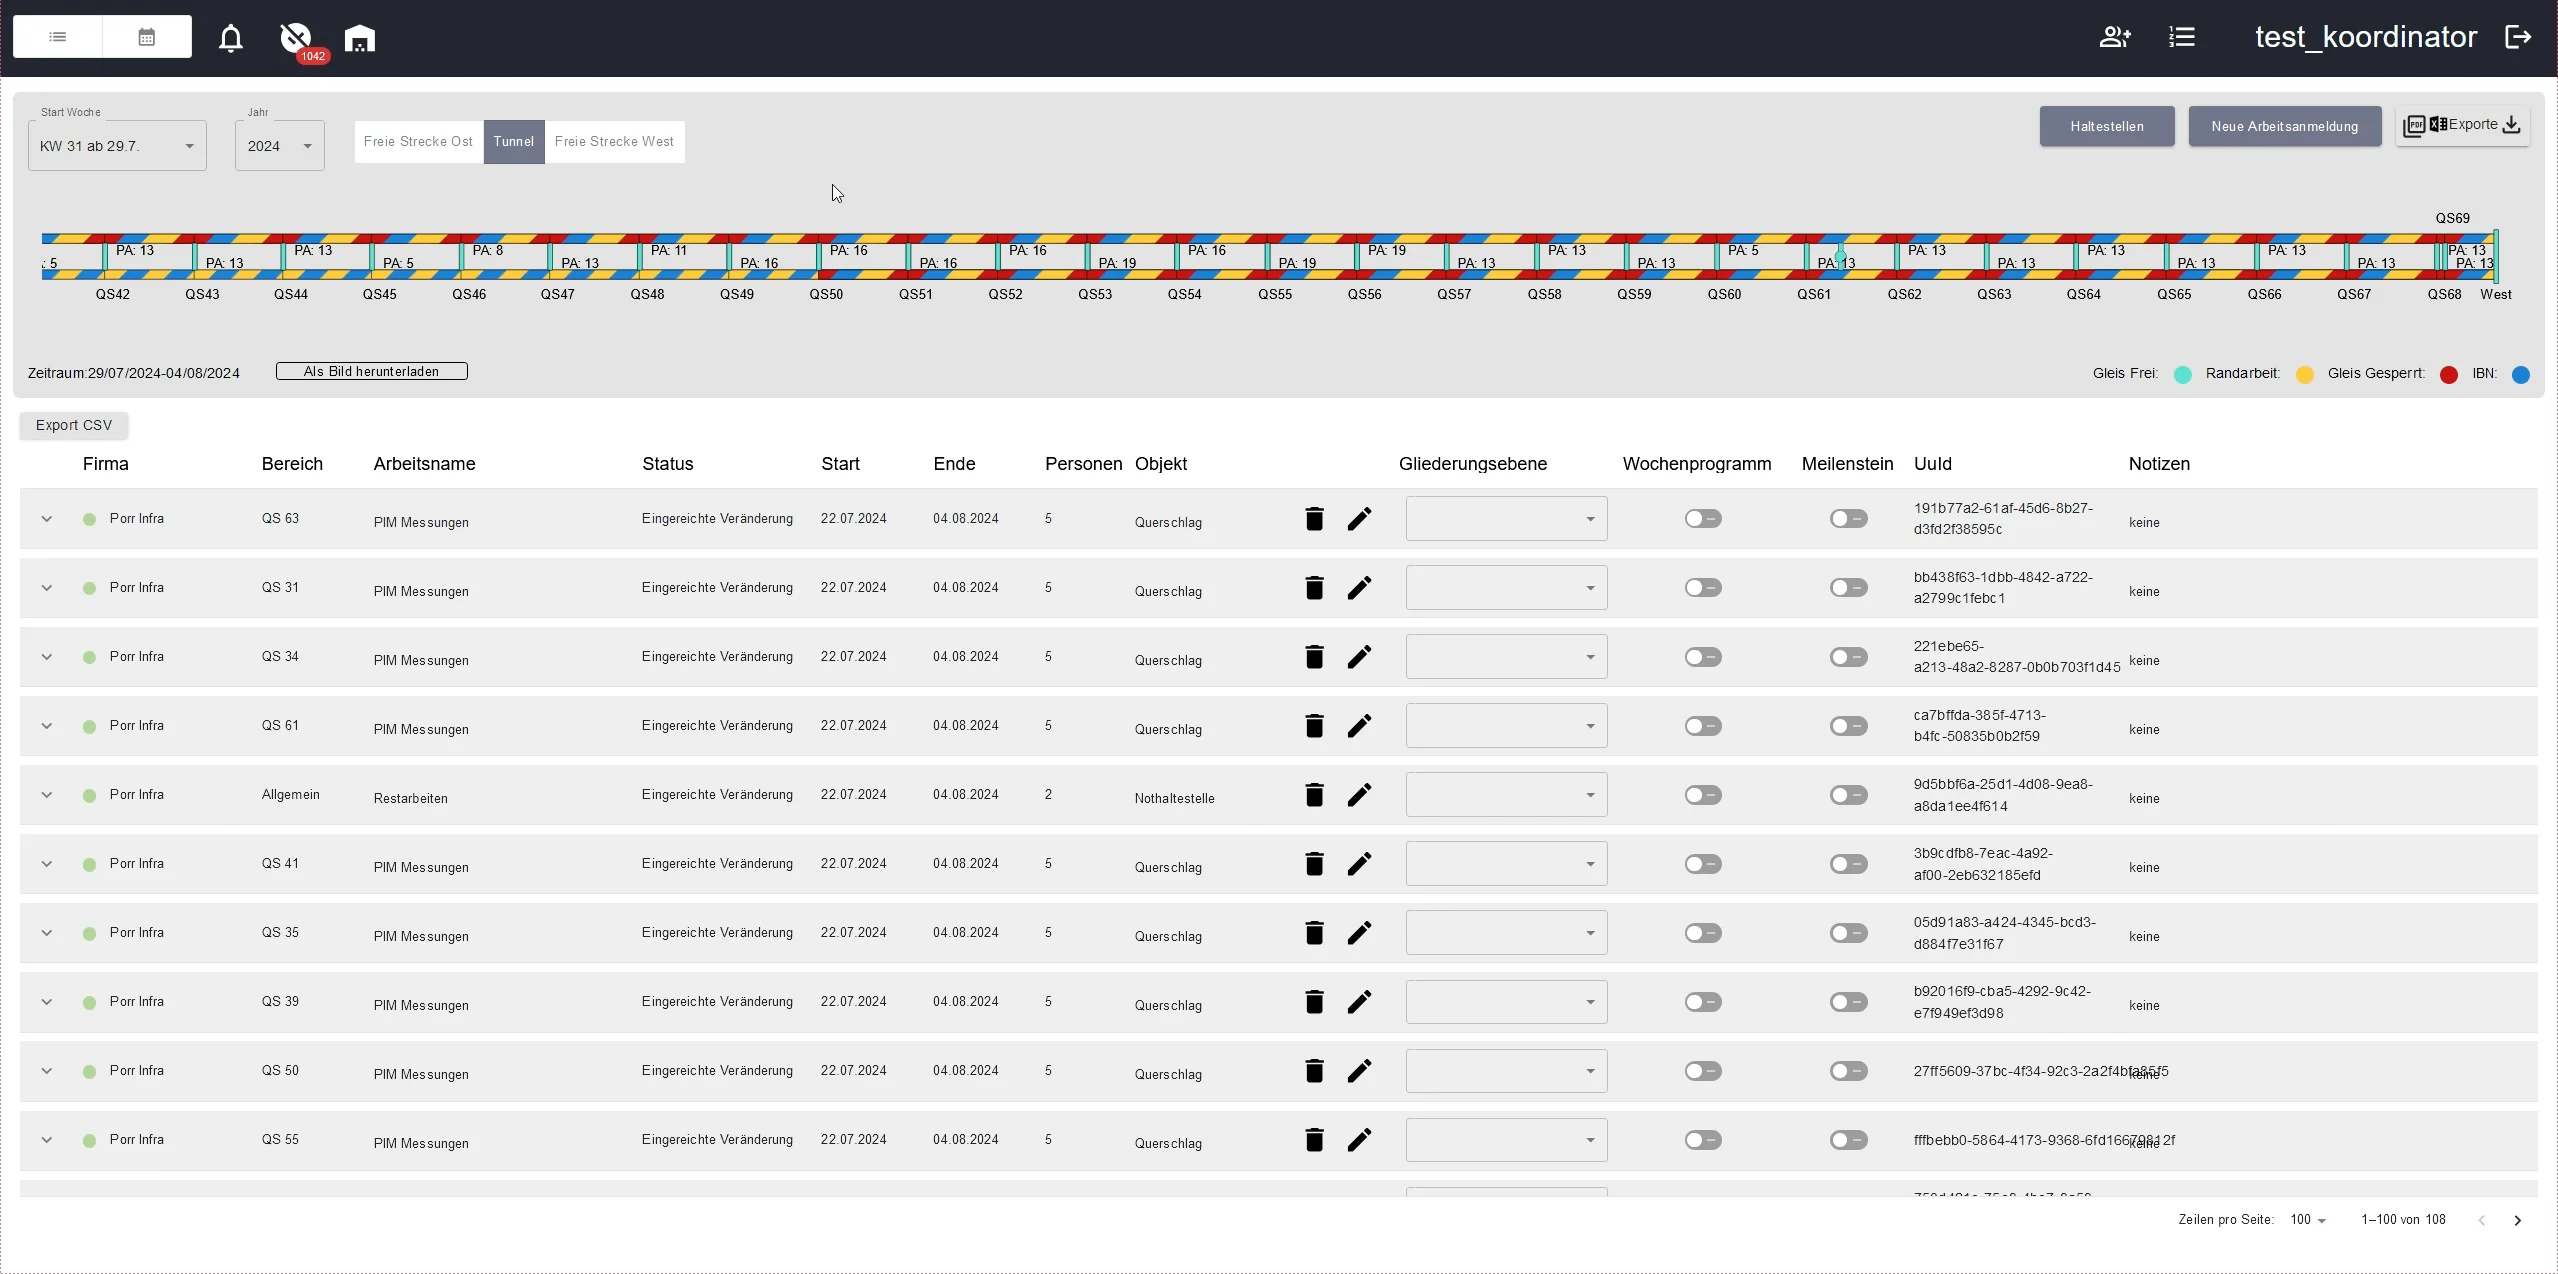Edit QS 41 PIM Messungen row
The width and height of the screenshot is (2558, 1274).
pos(1359,864)
